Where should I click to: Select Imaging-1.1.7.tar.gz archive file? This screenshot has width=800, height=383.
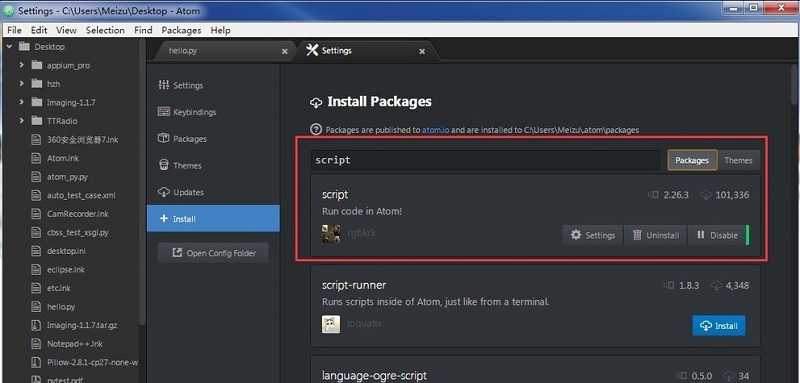click(x=82, y=325)
